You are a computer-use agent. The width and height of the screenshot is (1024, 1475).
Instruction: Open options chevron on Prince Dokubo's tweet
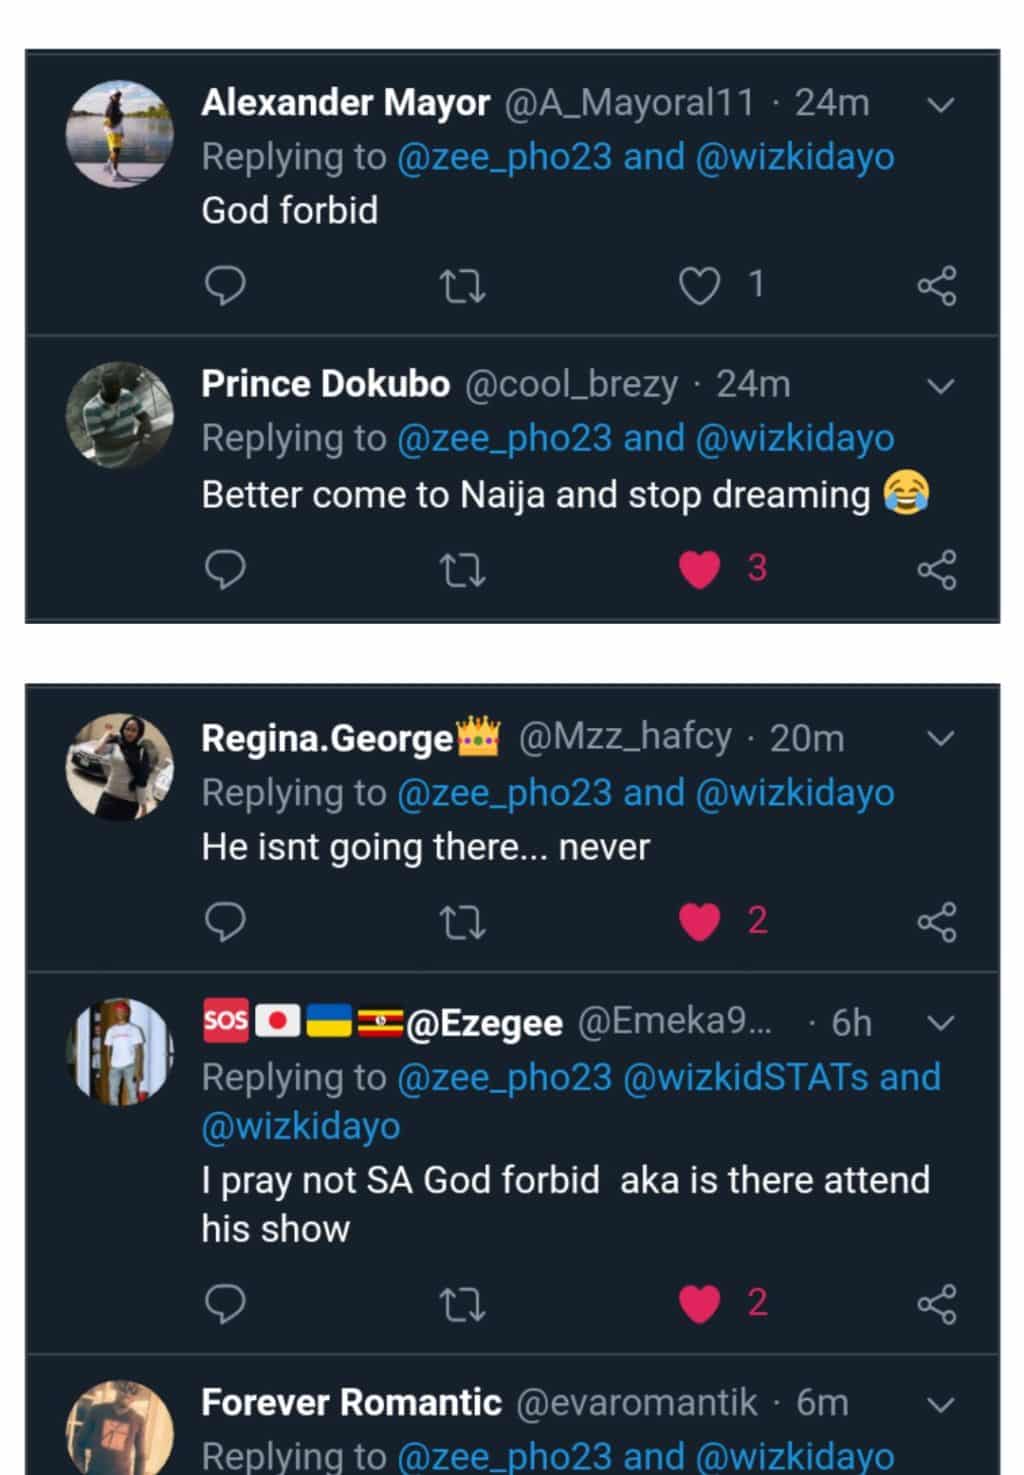coord(941,386)
